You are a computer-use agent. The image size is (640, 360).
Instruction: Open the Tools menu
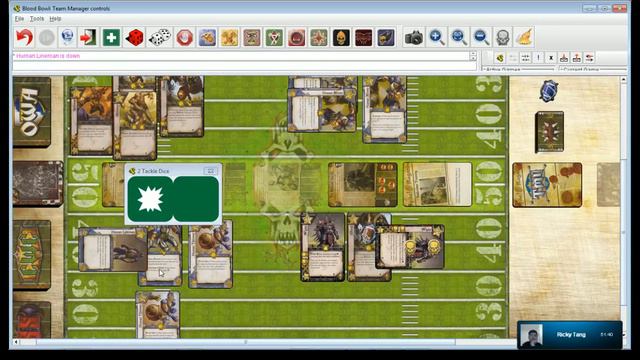[37, 19]
